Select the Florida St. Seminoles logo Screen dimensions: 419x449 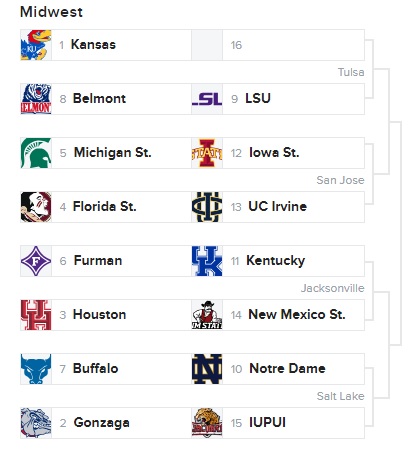(x=36, y=207)
